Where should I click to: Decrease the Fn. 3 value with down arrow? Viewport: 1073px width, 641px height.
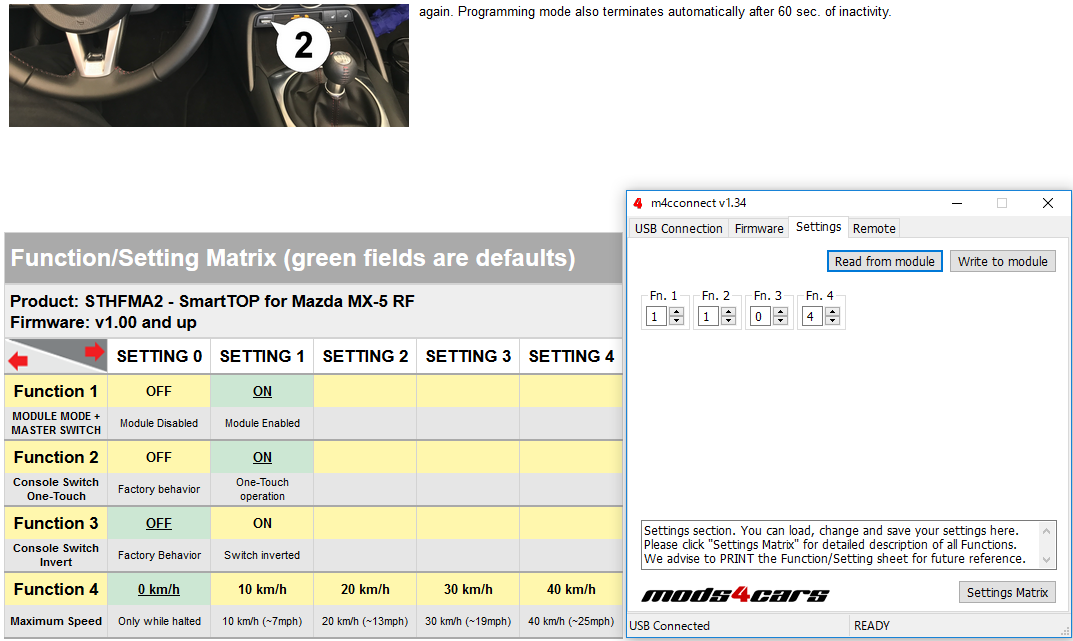pyautogui.click(x=781, y=321)
